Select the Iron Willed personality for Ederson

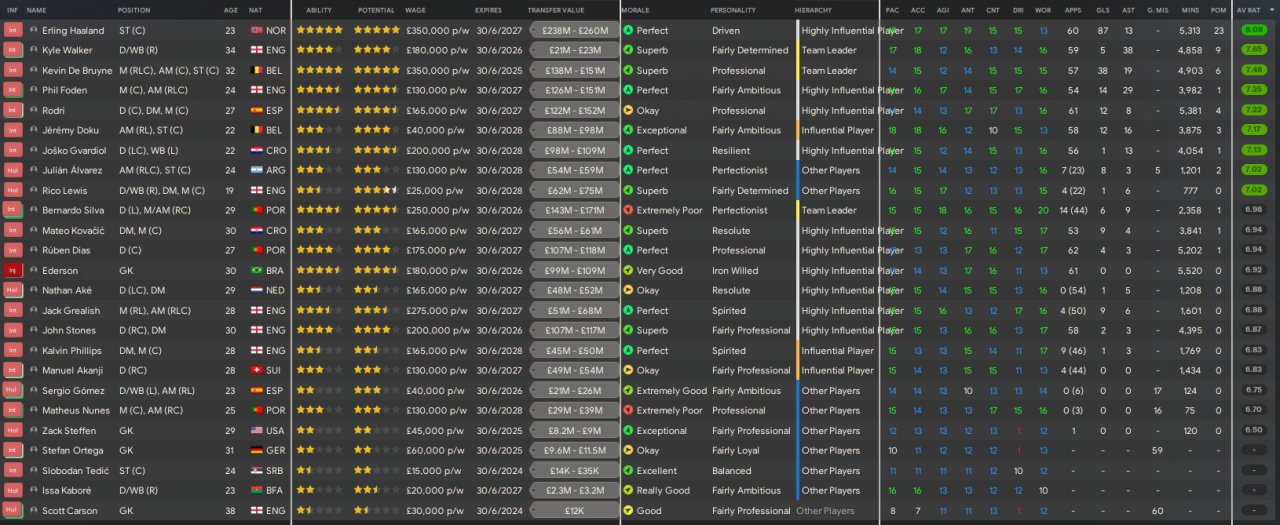735,270
